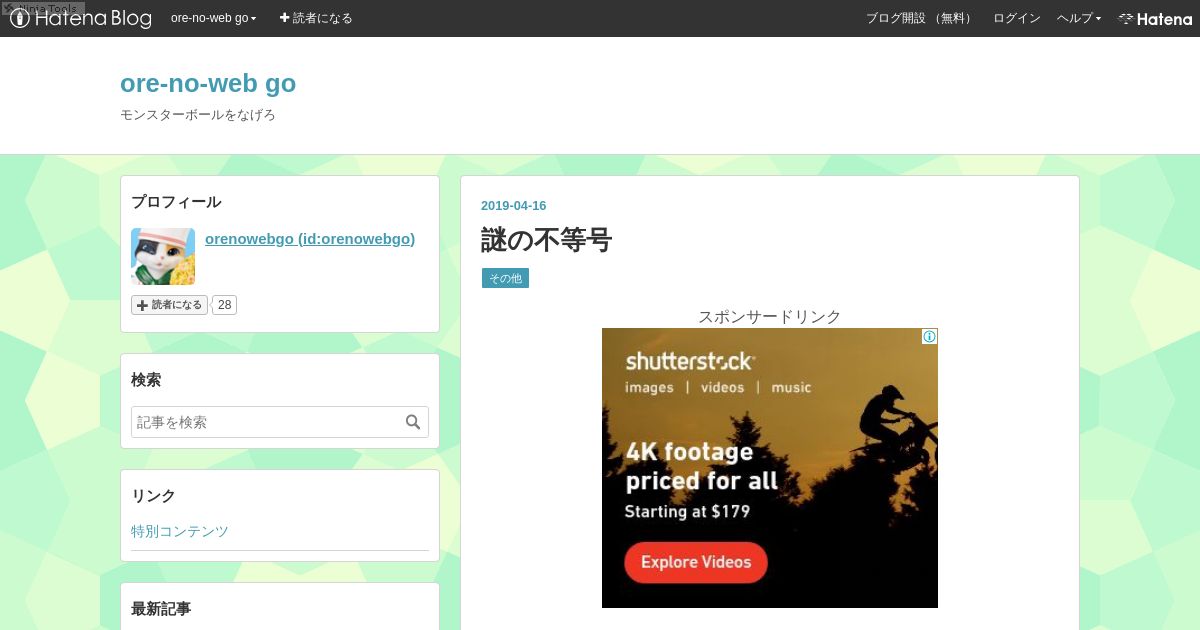The height and width of the screenshot is (630, 1200).
Task: Click the モンスターボールをなげろ blog description
Action: pyautogui.click(x=198, y=115)
